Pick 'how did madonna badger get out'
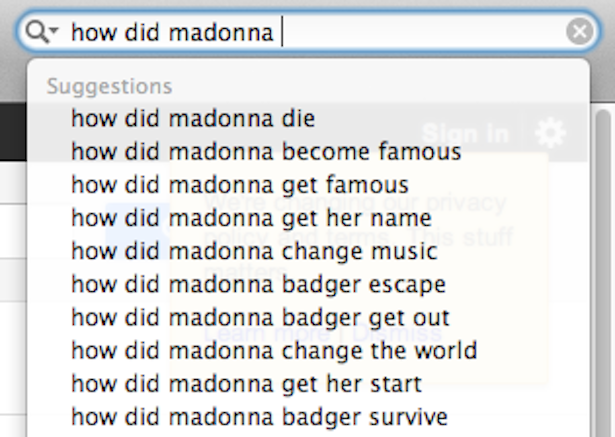This screenshot has height=437, width=615. pos(308,317)
